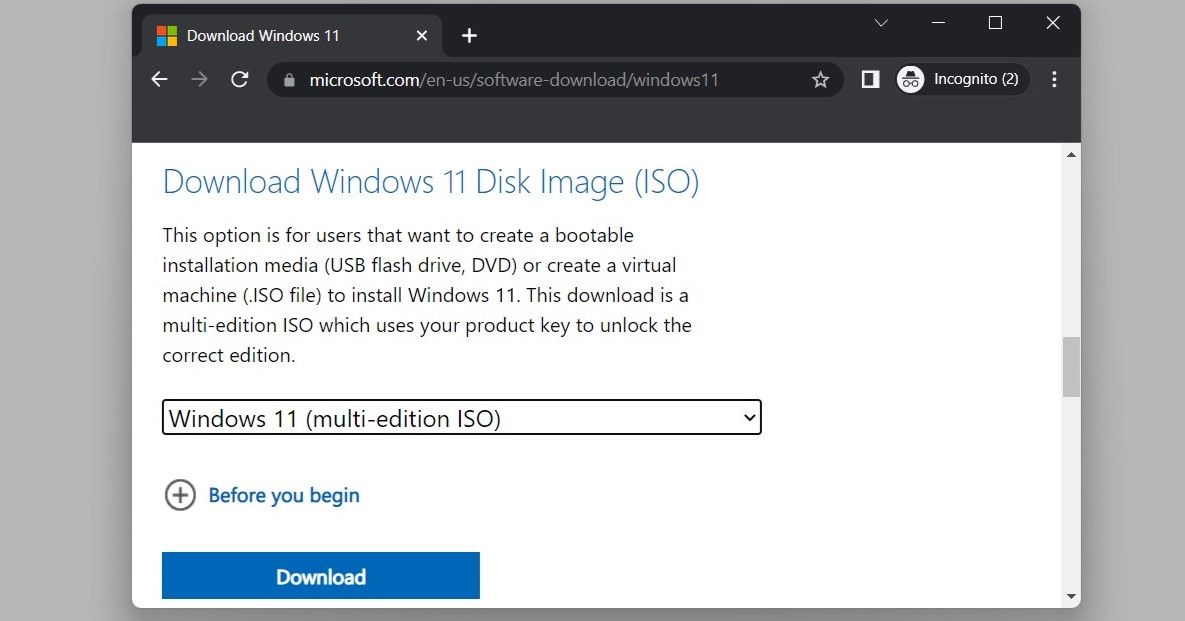The image size is (1185, 621).
Task: Click the scrollbar down arrow
Action: [1071, 593]
